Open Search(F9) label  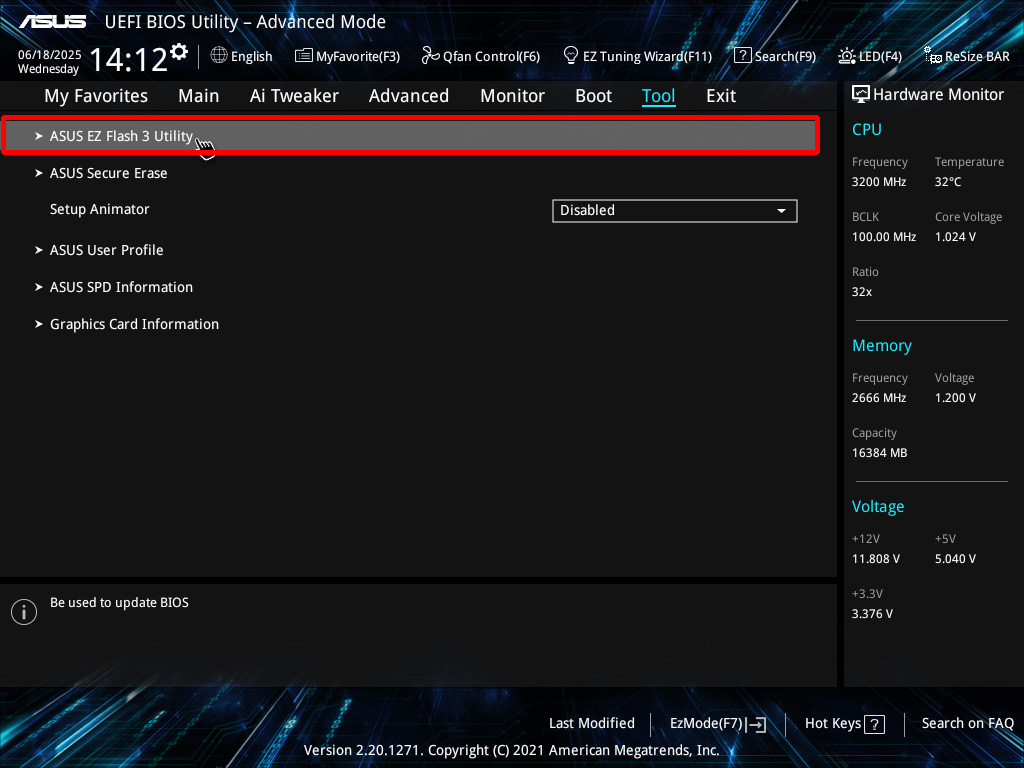(x=786, y=56)
